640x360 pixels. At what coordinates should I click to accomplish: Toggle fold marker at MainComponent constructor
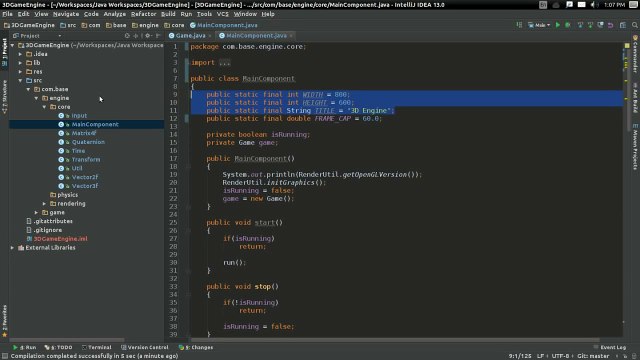pyautogui.click(x=188, y=167)
